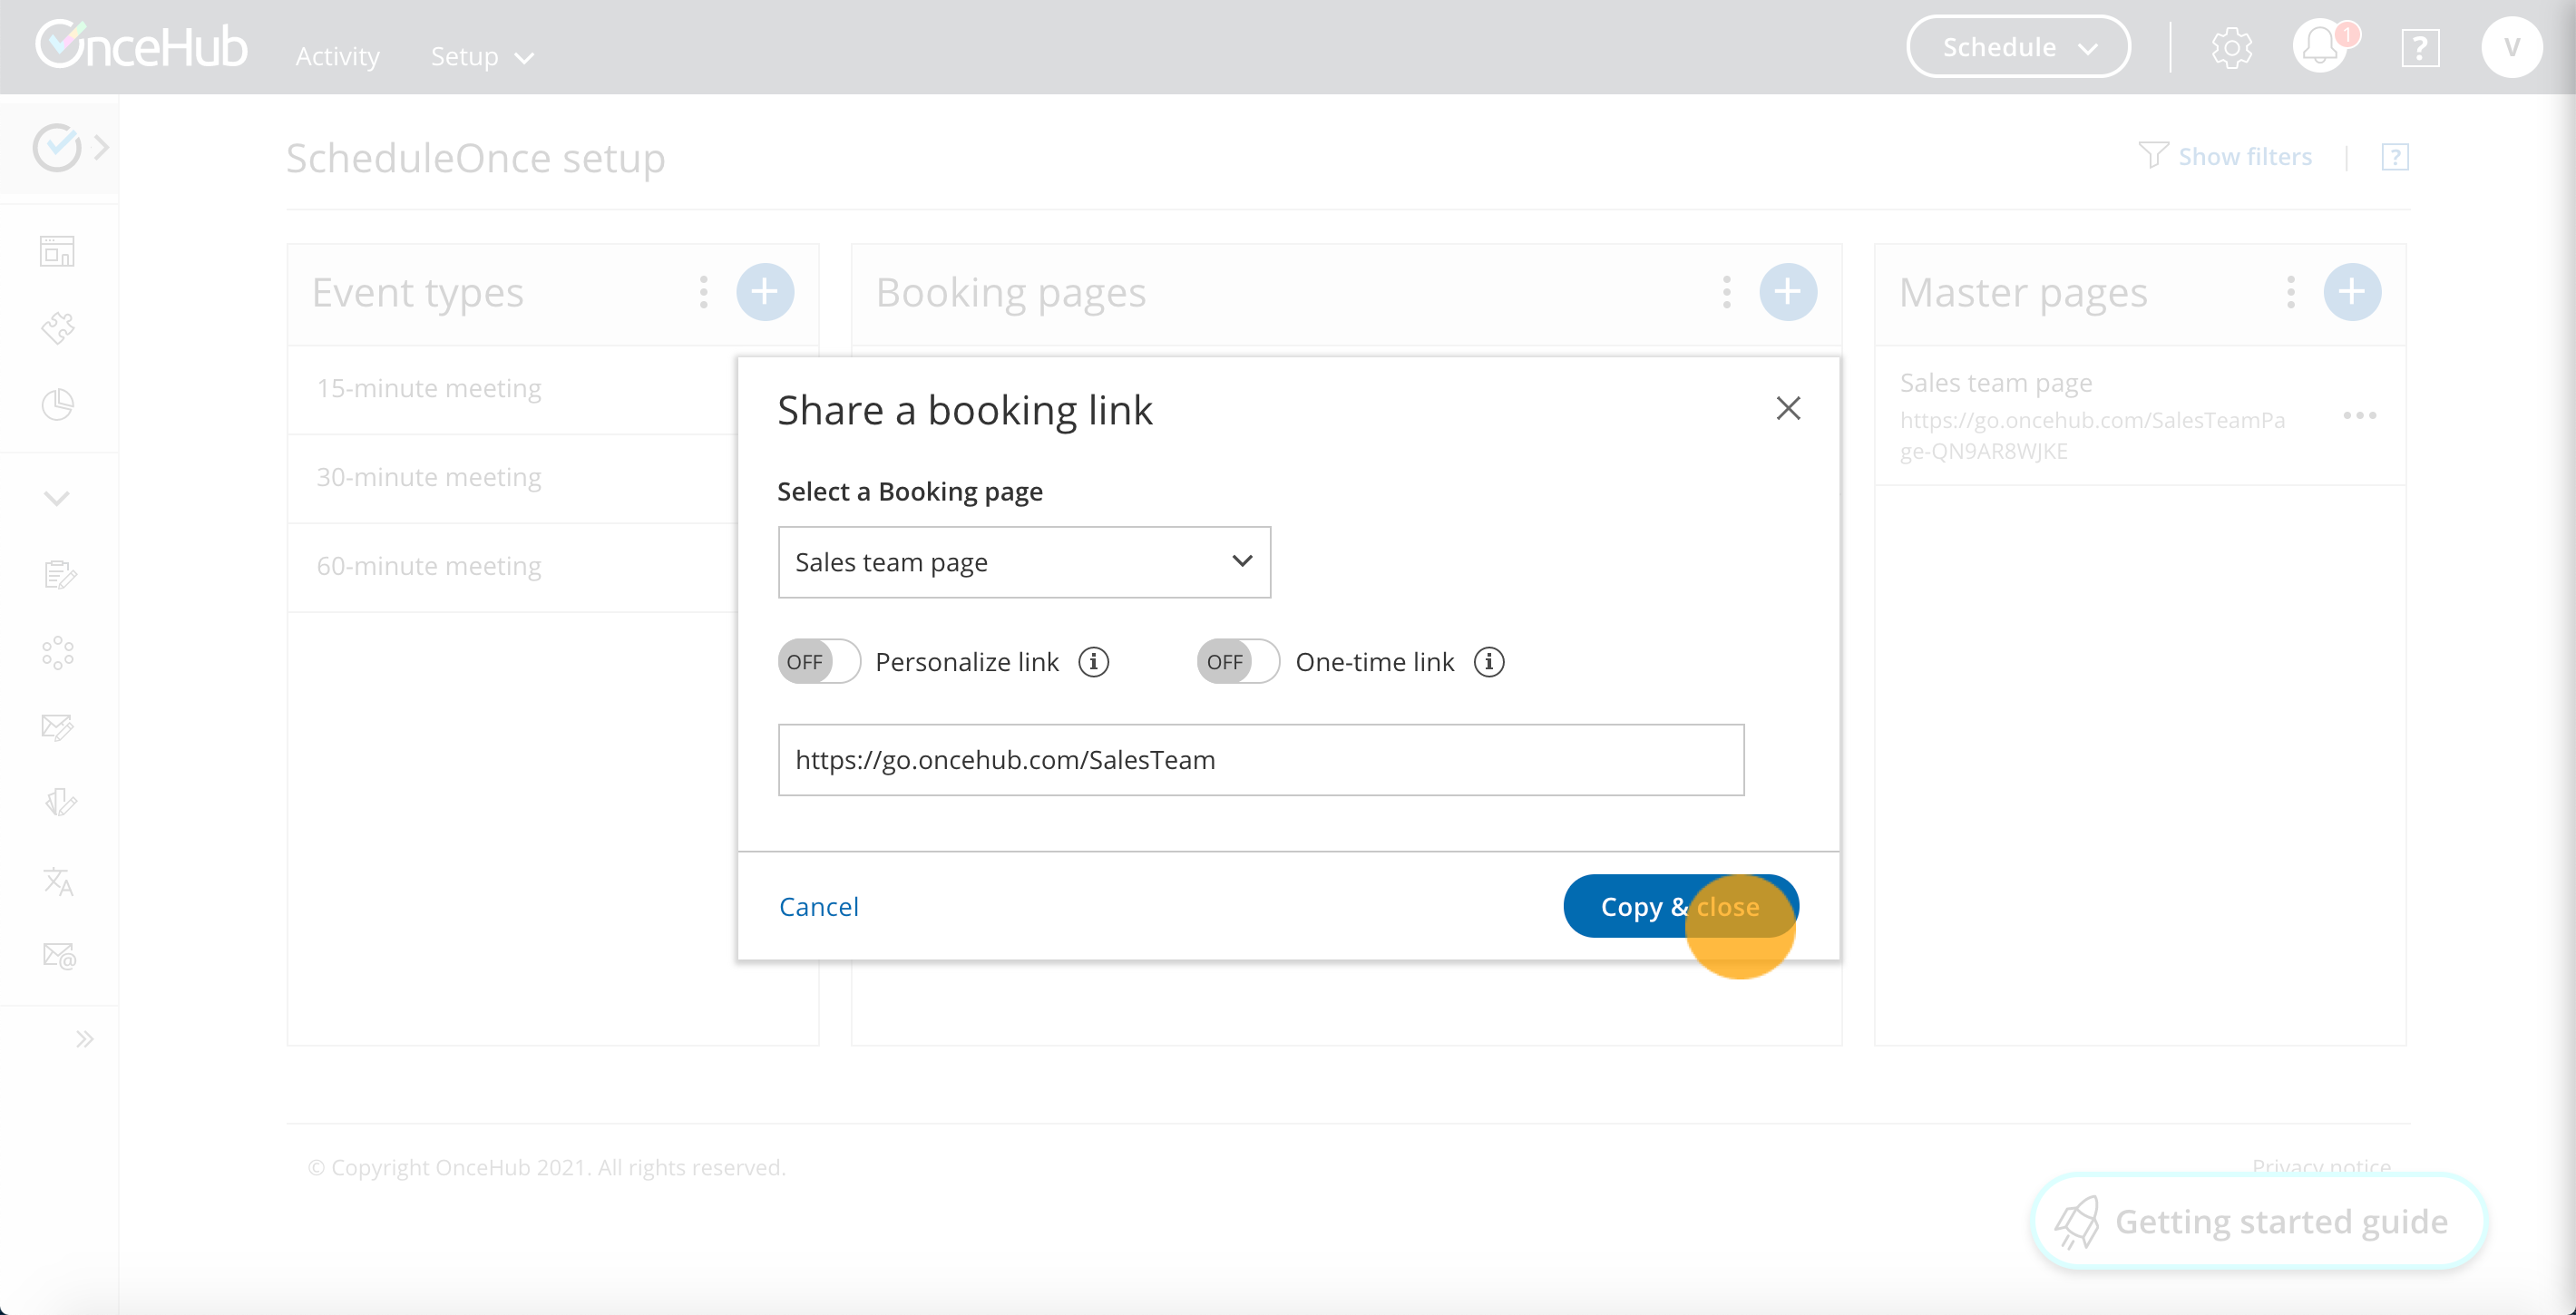The image size is (2576, 1315).
Task: Add a new Master page
Action: click(x=2352, y=292)
